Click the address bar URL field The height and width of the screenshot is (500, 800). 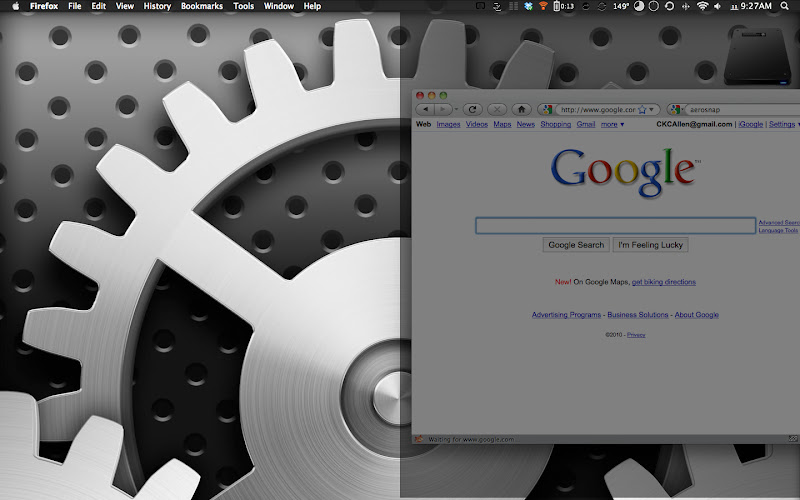pyautogui.click(x=597, y=110)
